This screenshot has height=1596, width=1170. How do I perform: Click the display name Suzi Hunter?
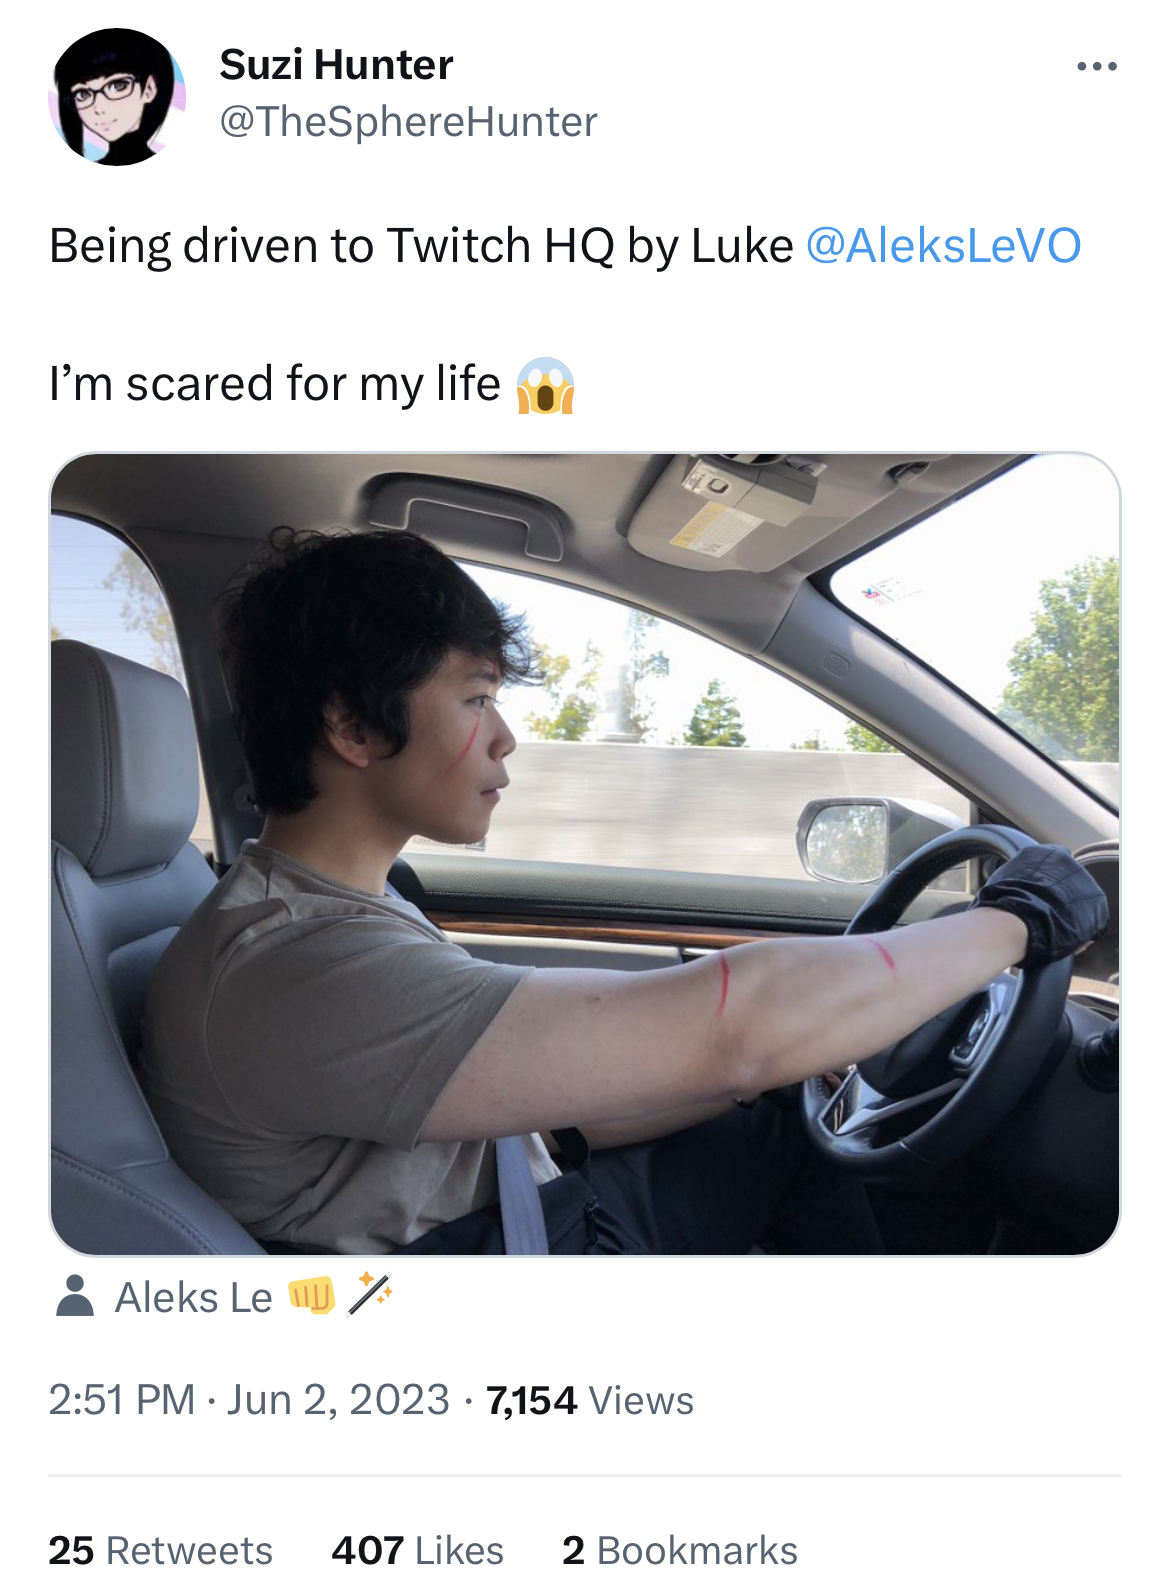(x=336, y=65)
